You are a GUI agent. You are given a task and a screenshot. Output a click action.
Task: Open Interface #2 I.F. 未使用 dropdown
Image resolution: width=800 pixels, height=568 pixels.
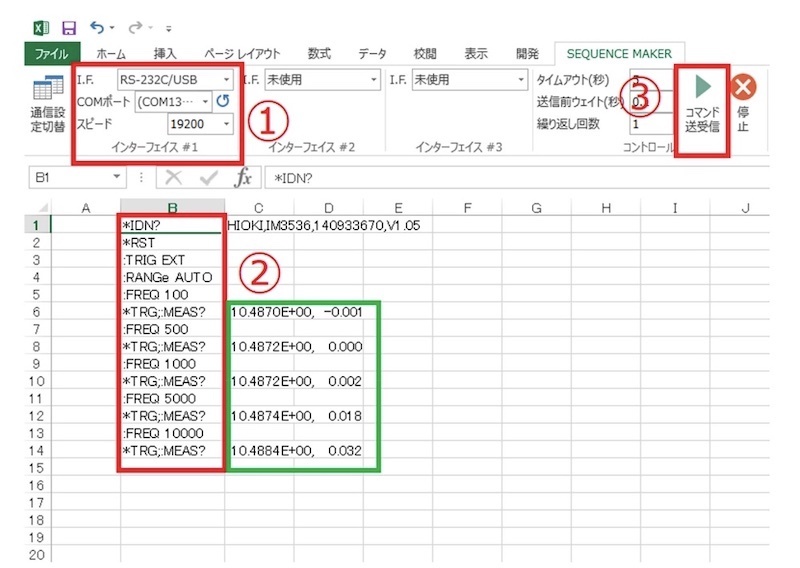322,80
